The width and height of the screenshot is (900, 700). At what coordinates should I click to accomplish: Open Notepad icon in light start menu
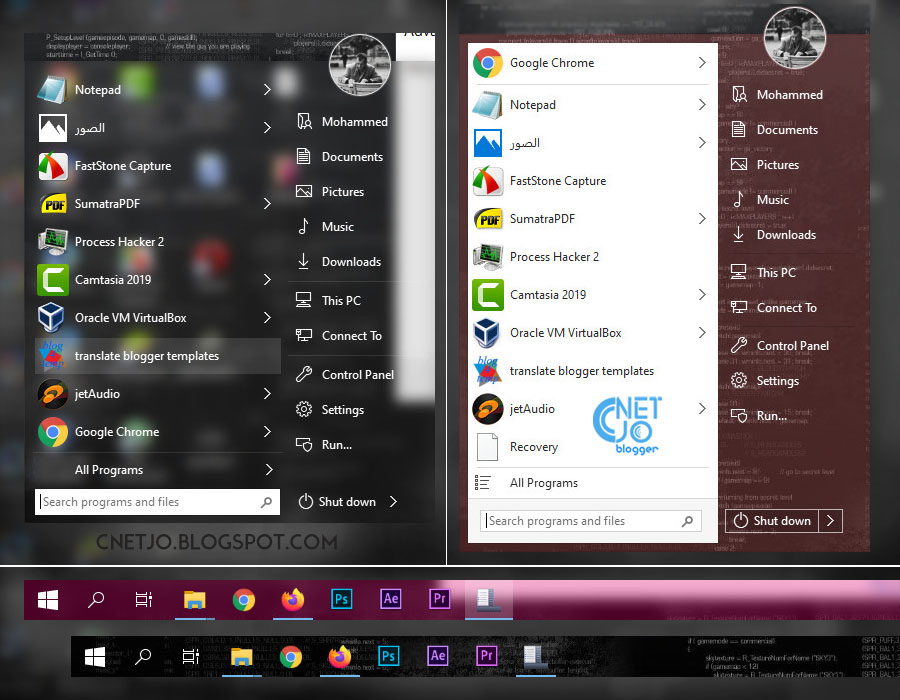click(x=488, y=105)
